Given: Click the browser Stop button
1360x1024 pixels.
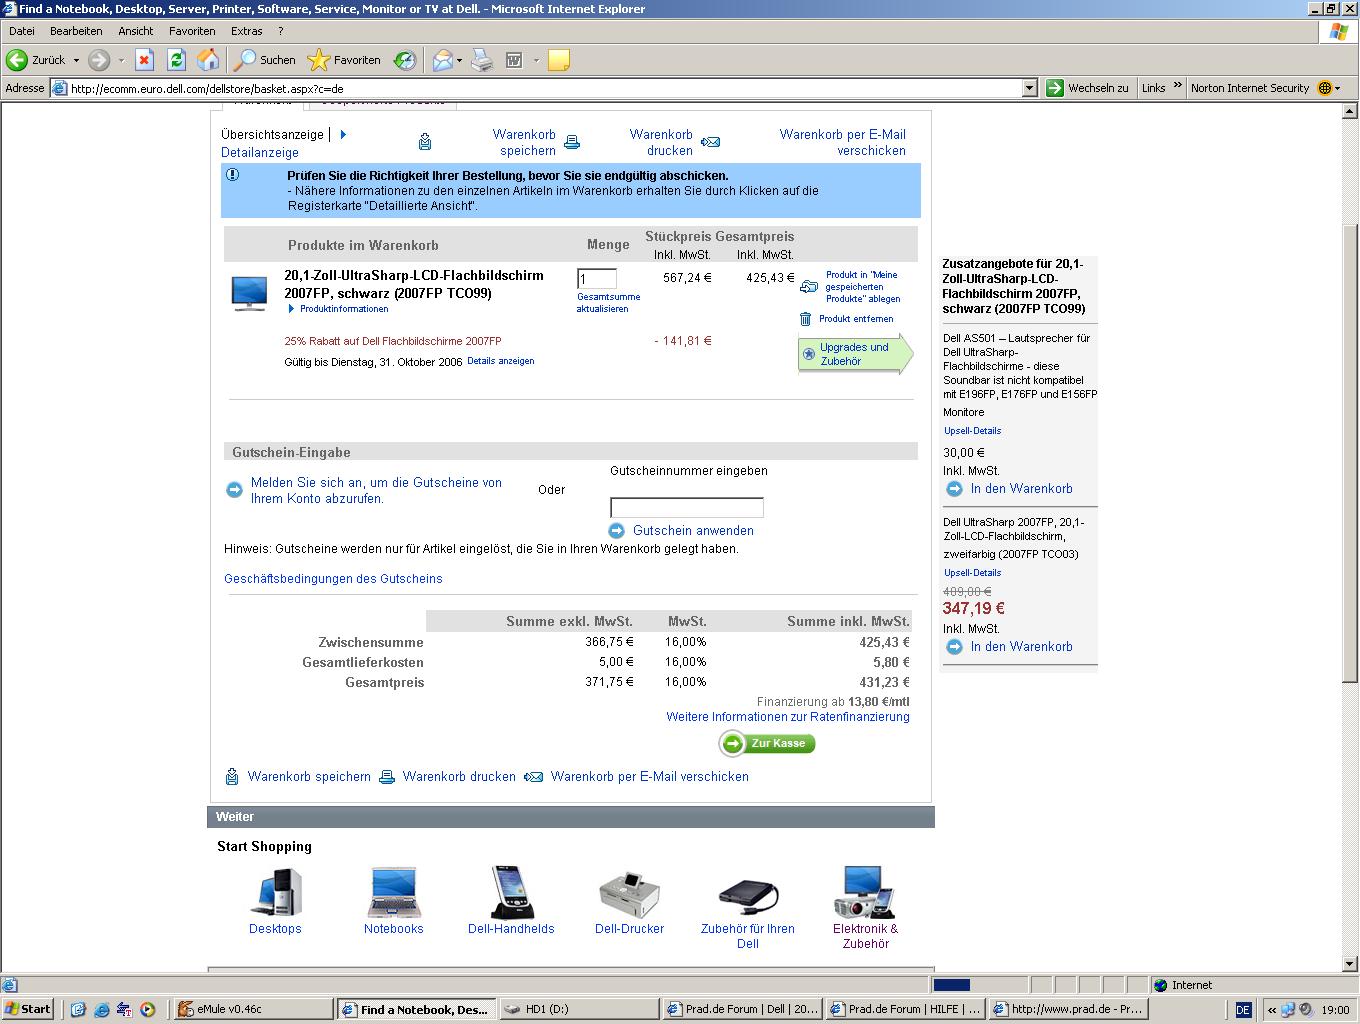Looking at the screenshot, I should (x=144, y=60).
